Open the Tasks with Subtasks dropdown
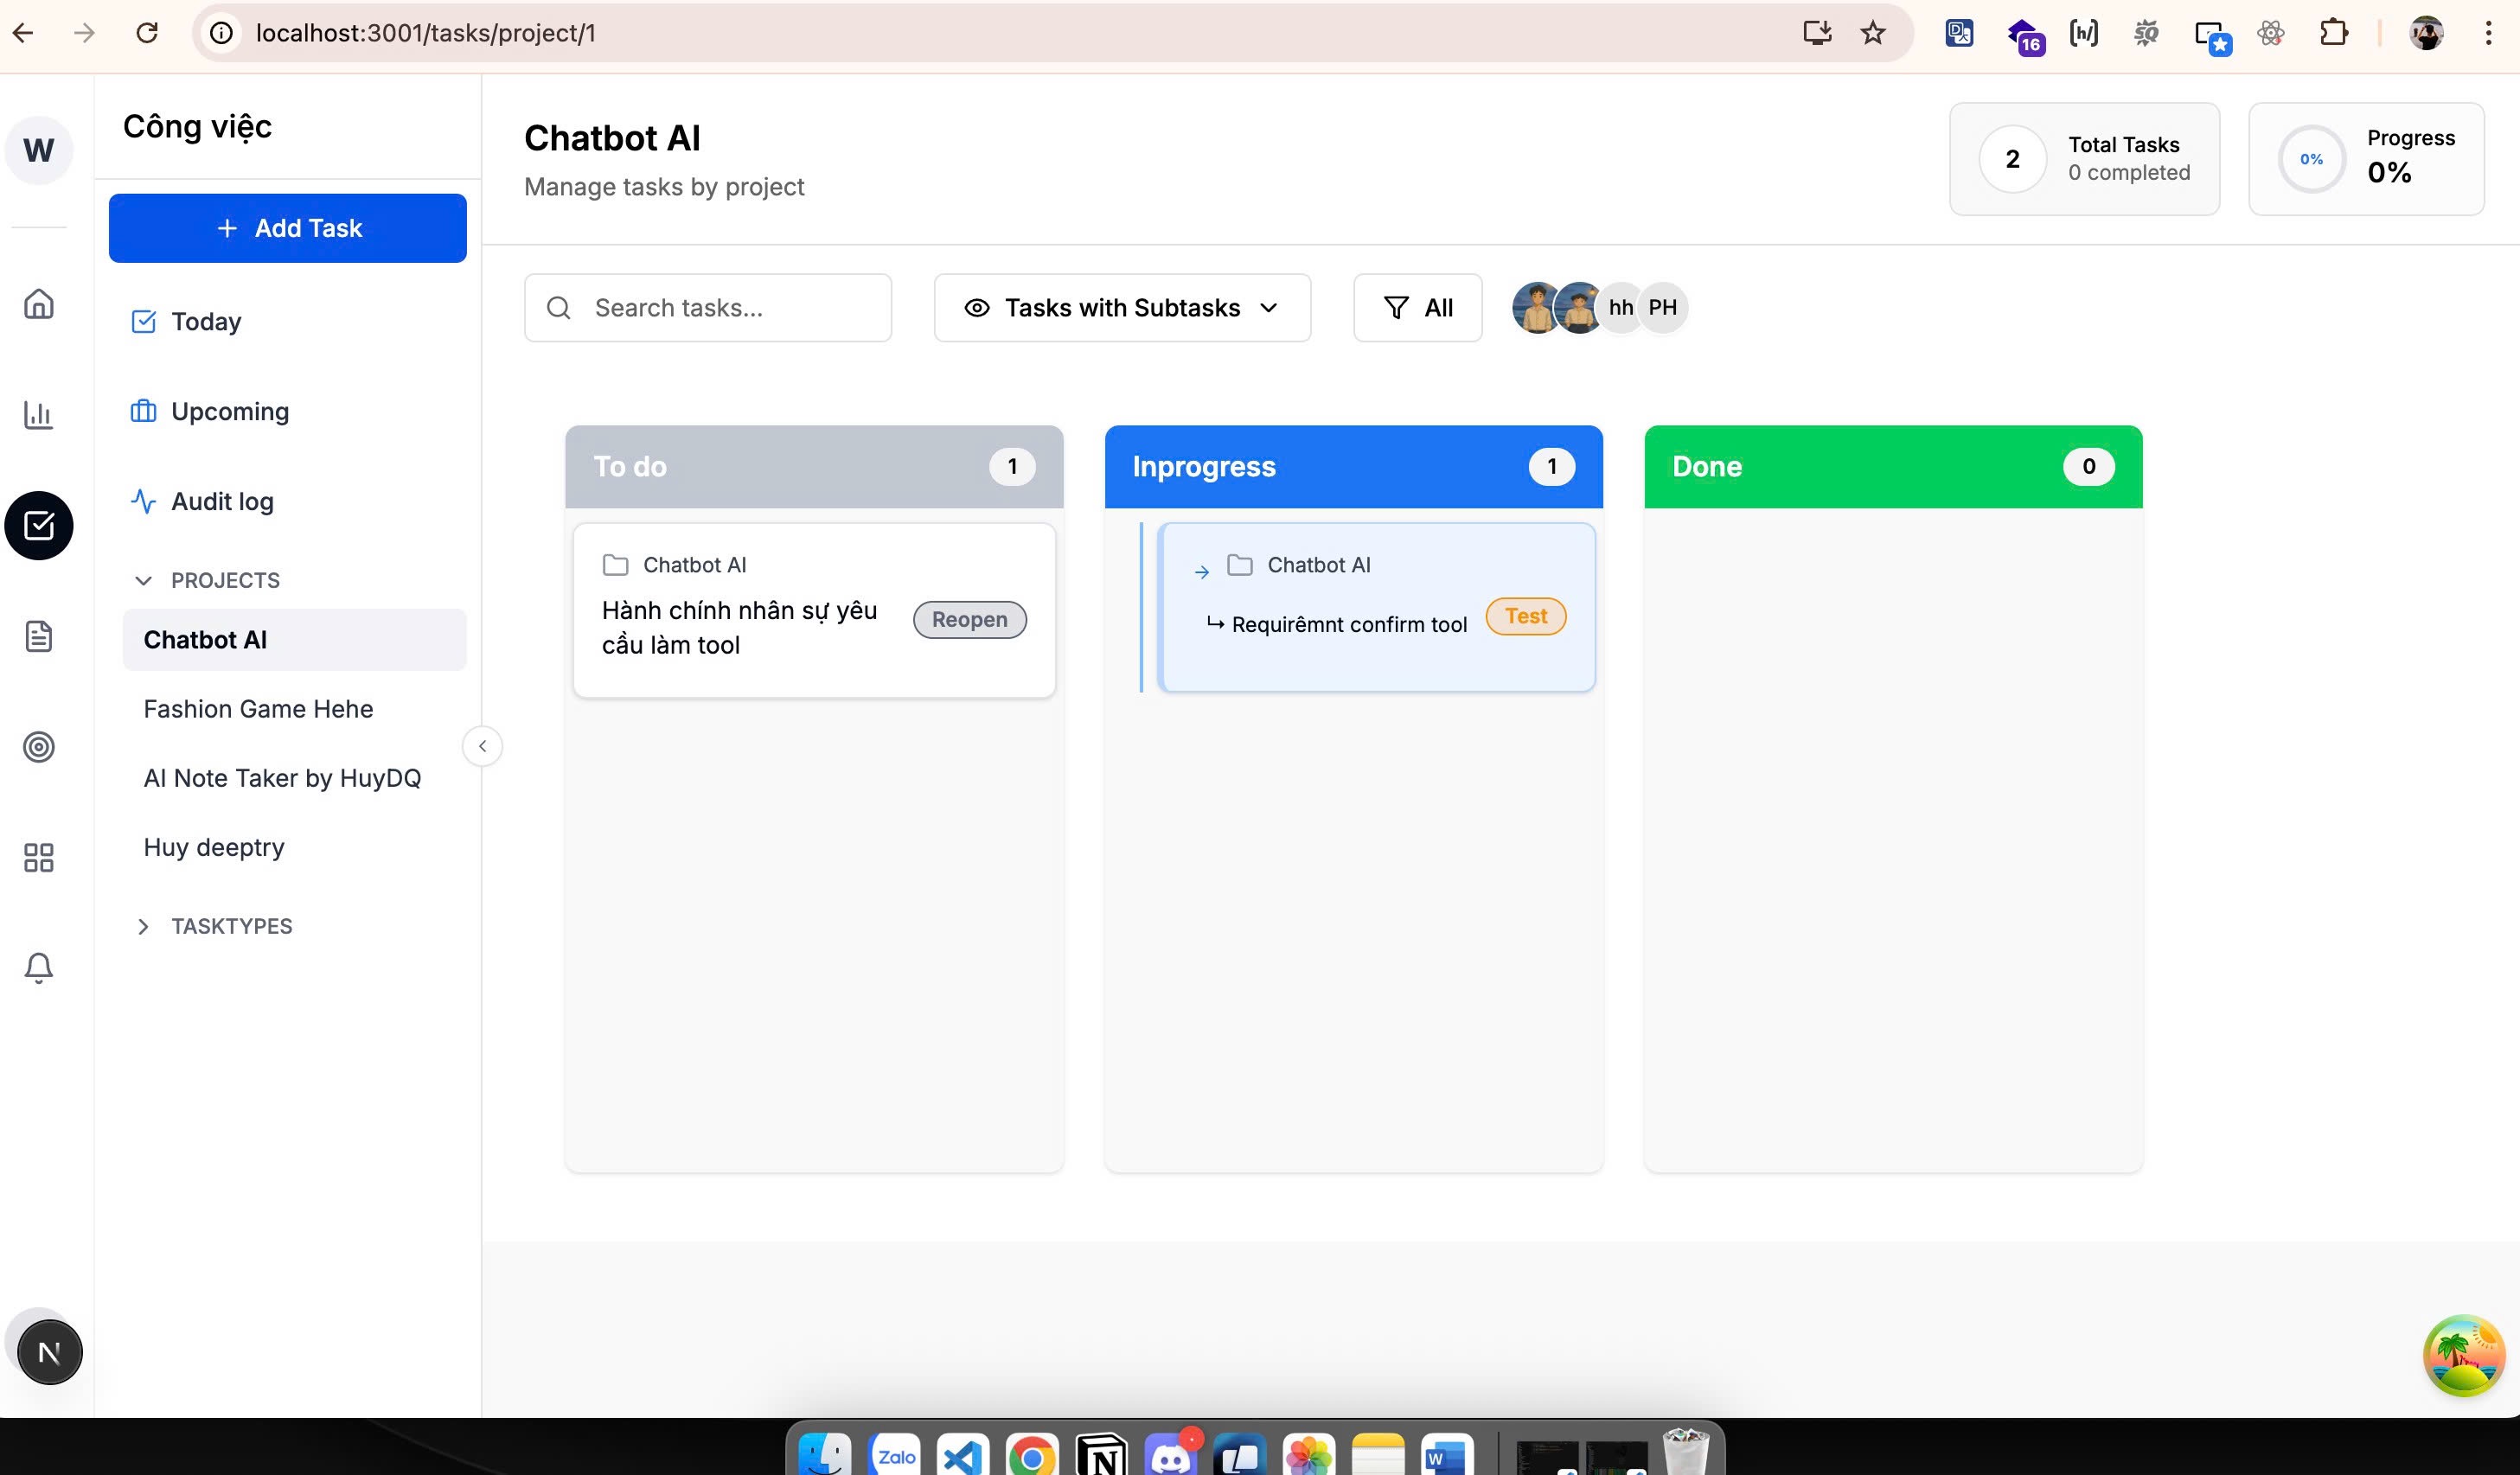The width and height of the screenshot is (2520, 1475). coord(1122,308)
